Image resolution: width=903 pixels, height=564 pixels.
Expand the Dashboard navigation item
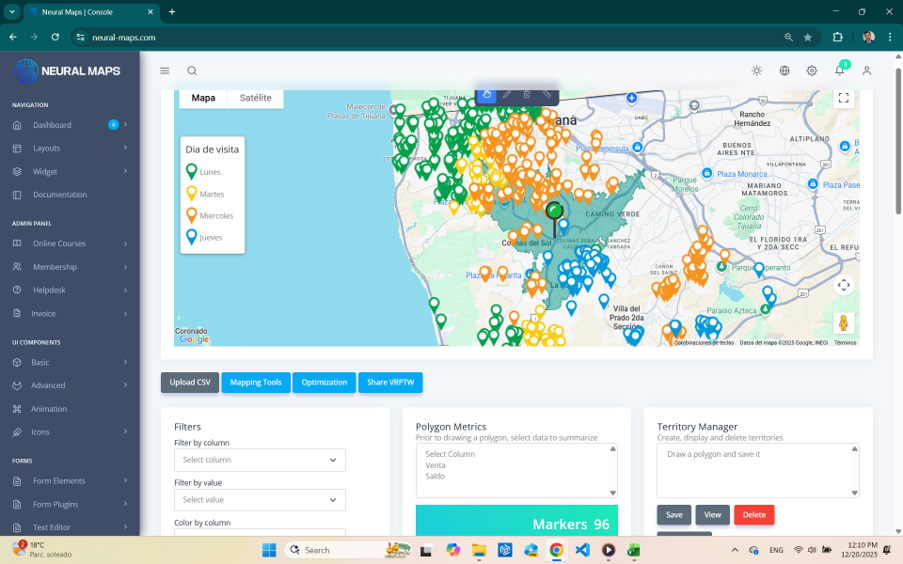click(x=70, y=125)
